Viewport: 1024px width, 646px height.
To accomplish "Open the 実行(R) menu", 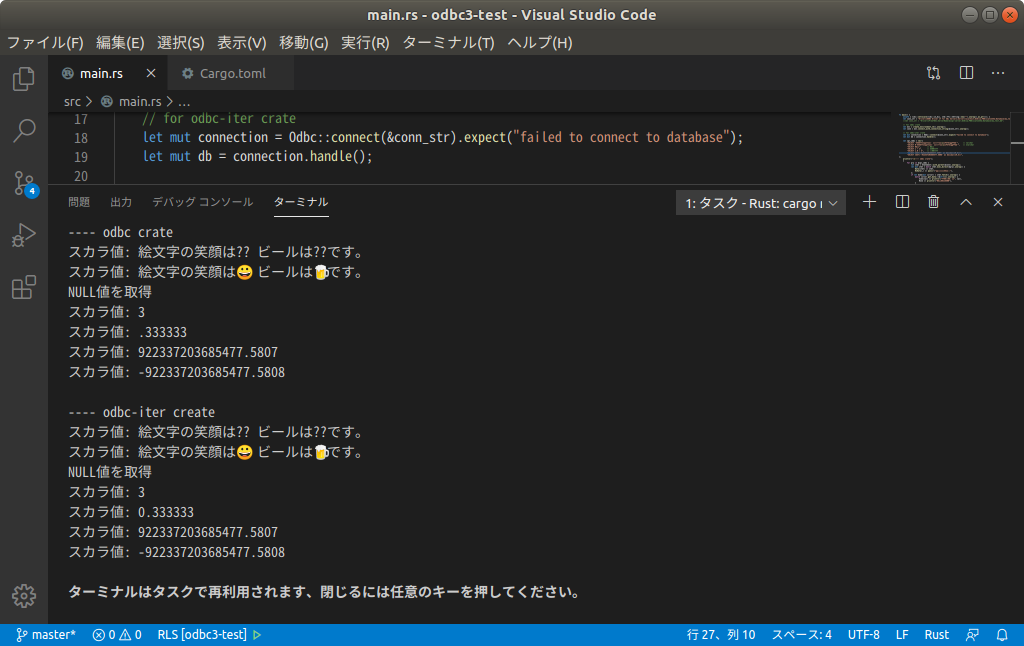I will click(365, 43).
